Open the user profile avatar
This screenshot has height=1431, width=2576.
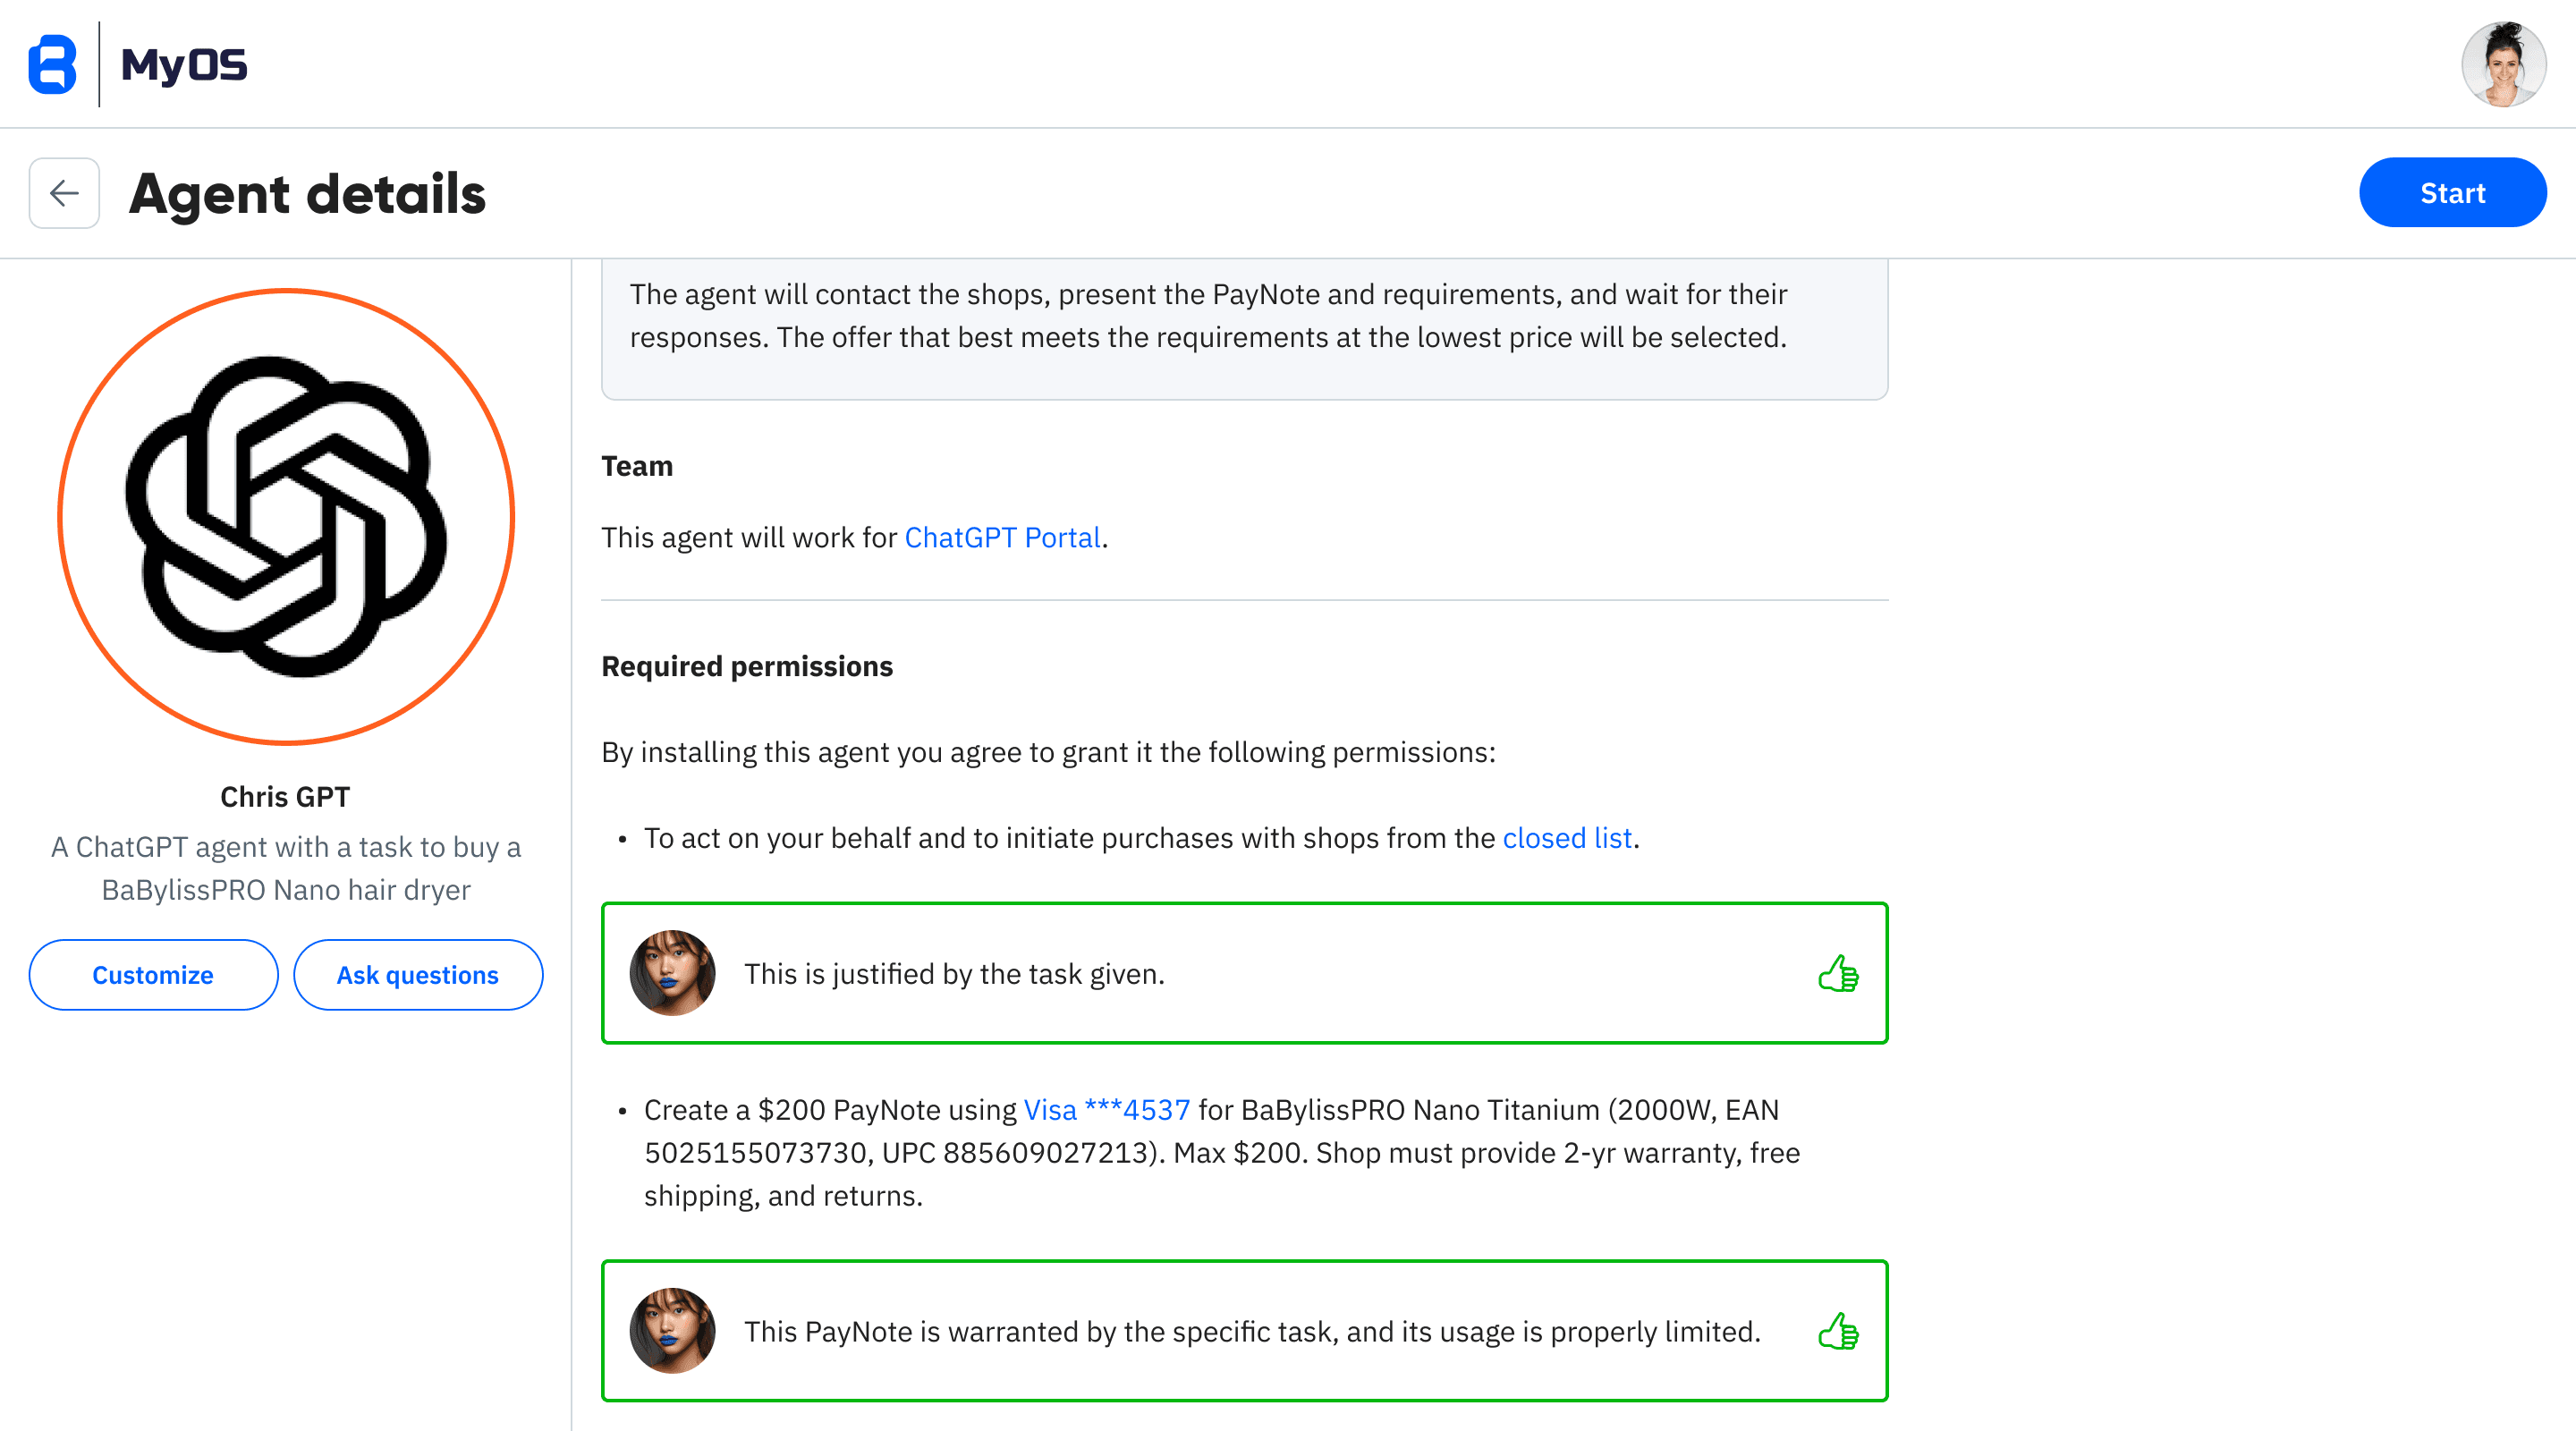click(x=2502, y=64)
